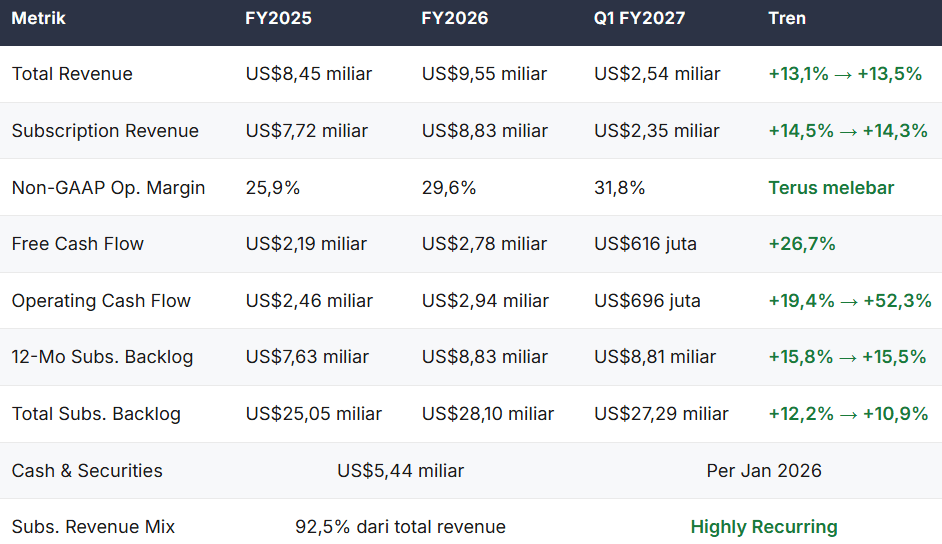Click the green Terus melebar trend text
942x544 pixels.
pyautogui.click(x=831, y=188)
